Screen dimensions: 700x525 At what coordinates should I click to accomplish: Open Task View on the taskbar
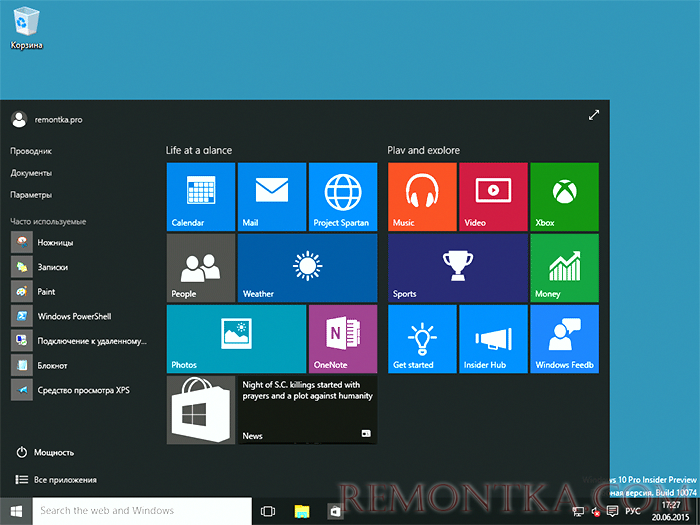pos(268,511)
